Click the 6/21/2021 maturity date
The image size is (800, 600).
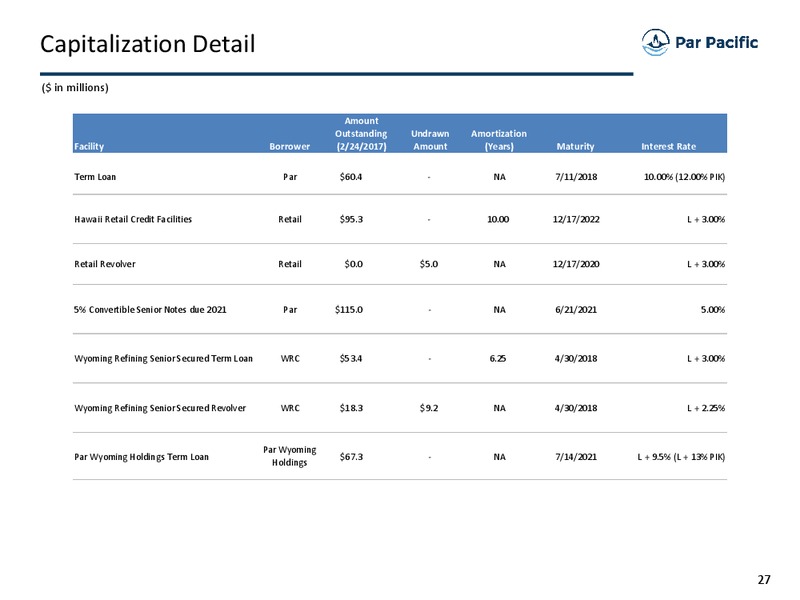click(x=576, y=310)
